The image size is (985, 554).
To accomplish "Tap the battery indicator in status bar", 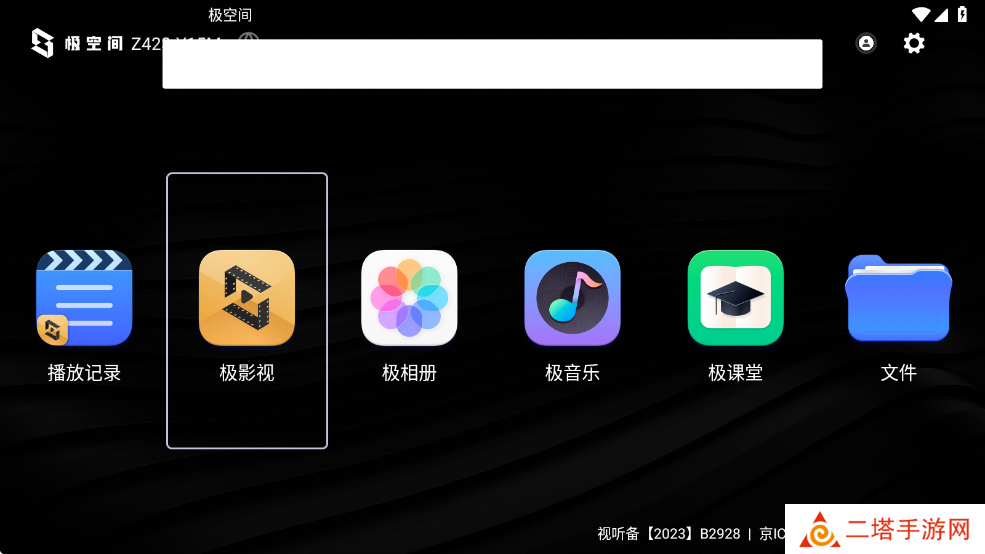I will pos(962,14).
